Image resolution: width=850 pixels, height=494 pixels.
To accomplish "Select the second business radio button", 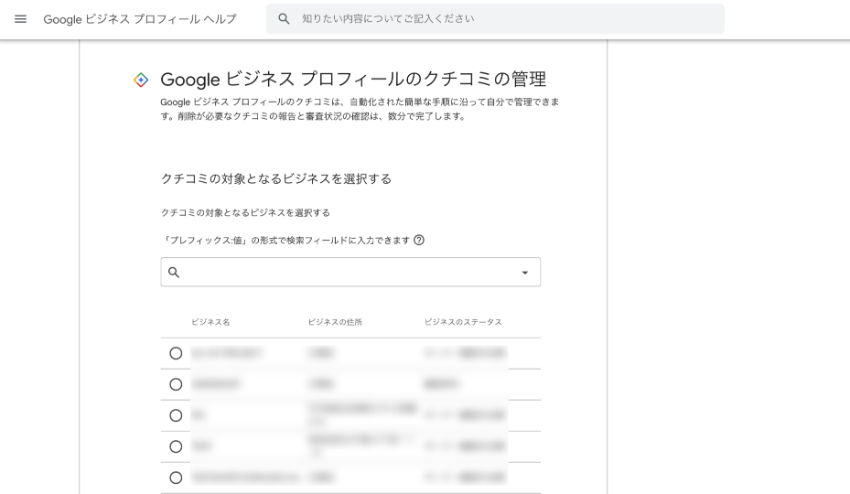I will (x=176, y=384).
